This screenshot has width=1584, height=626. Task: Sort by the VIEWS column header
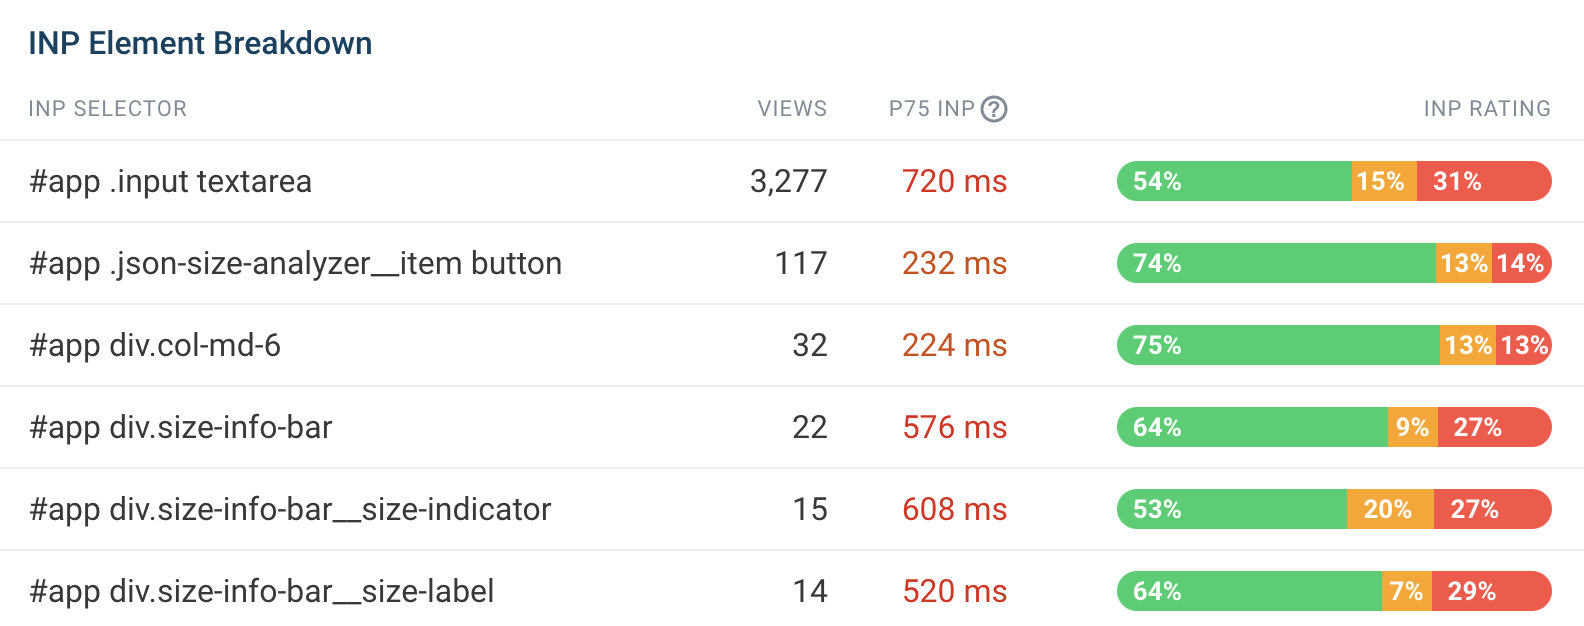[792, 108]
